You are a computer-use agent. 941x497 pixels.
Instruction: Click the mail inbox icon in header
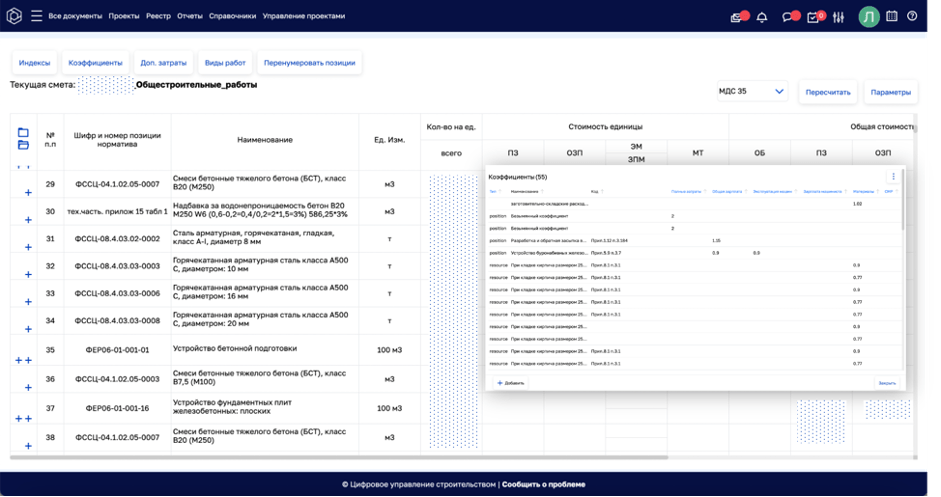coord(737,17)
